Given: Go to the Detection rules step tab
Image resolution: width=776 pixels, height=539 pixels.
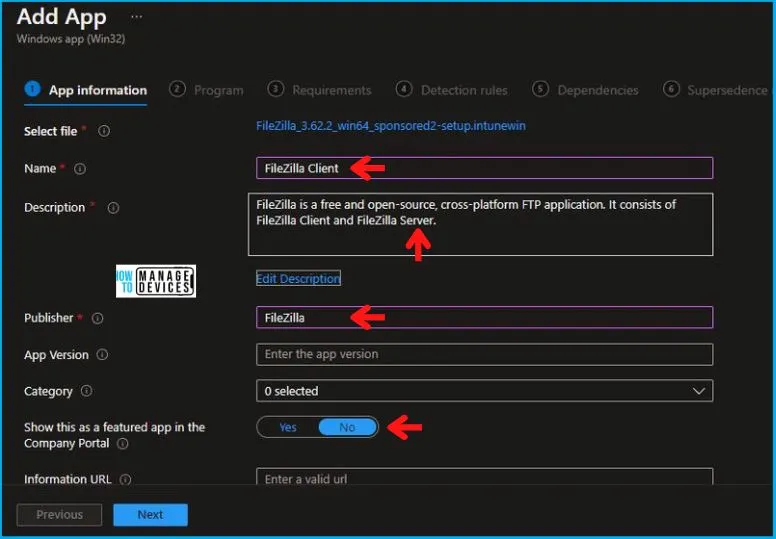Looking at the screenshot, I should pos(452,90).
